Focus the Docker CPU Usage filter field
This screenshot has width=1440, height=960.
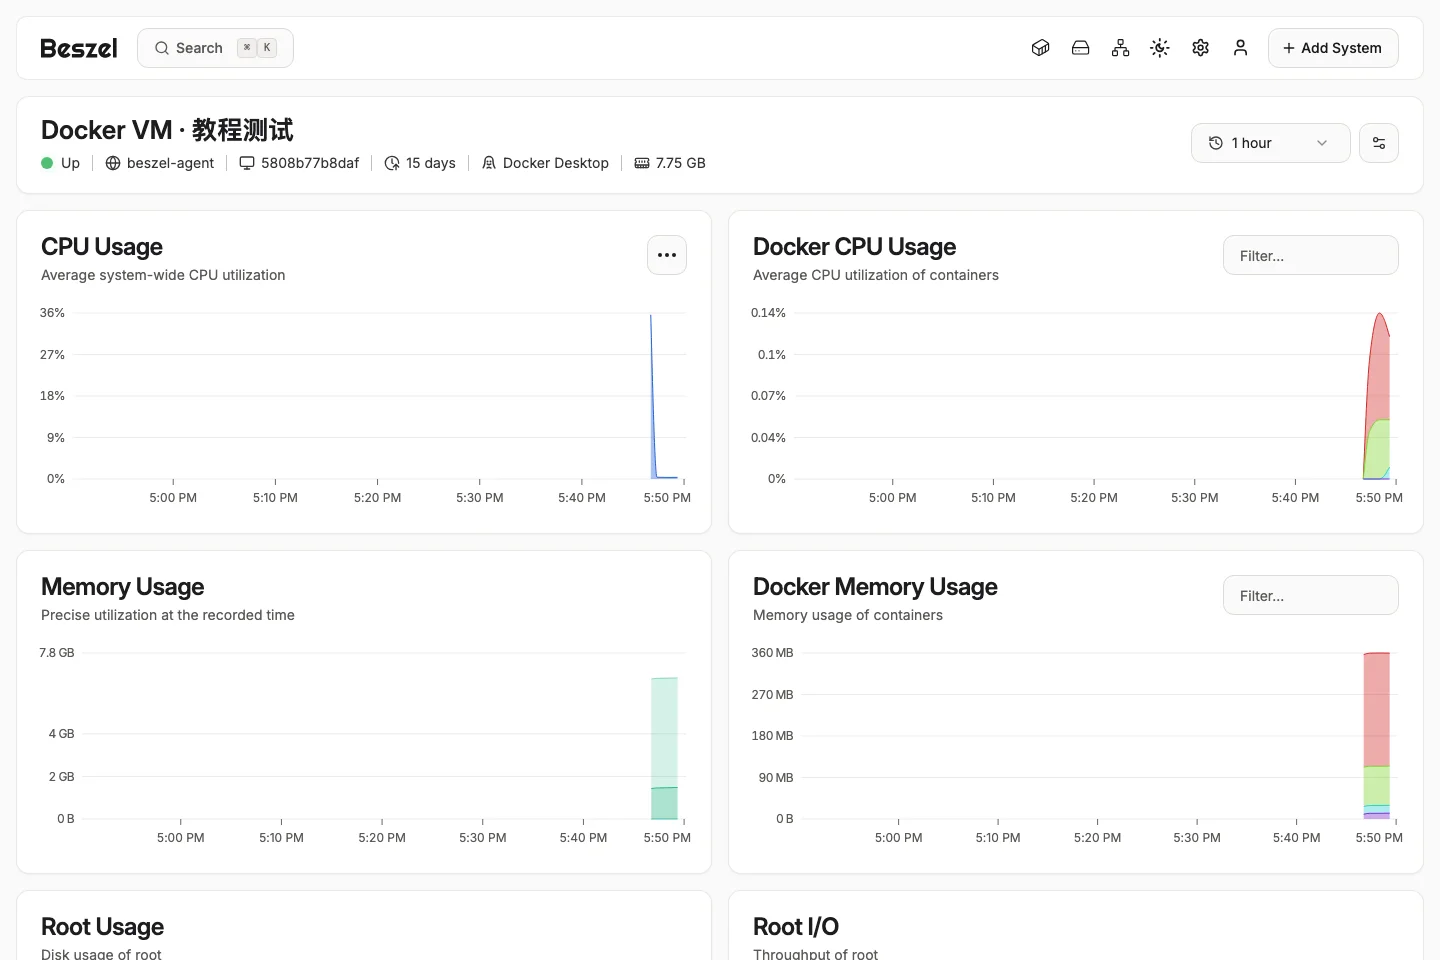(x=1311, y=255)
